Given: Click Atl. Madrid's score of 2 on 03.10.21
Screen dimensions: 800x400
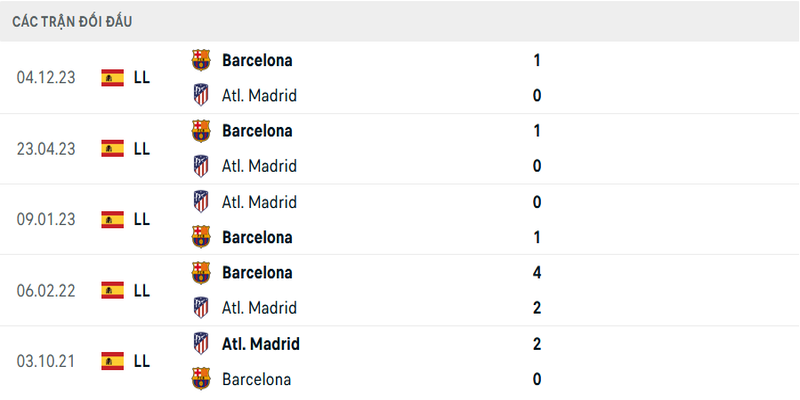Looking at the screenshot, I should (537, 344).
